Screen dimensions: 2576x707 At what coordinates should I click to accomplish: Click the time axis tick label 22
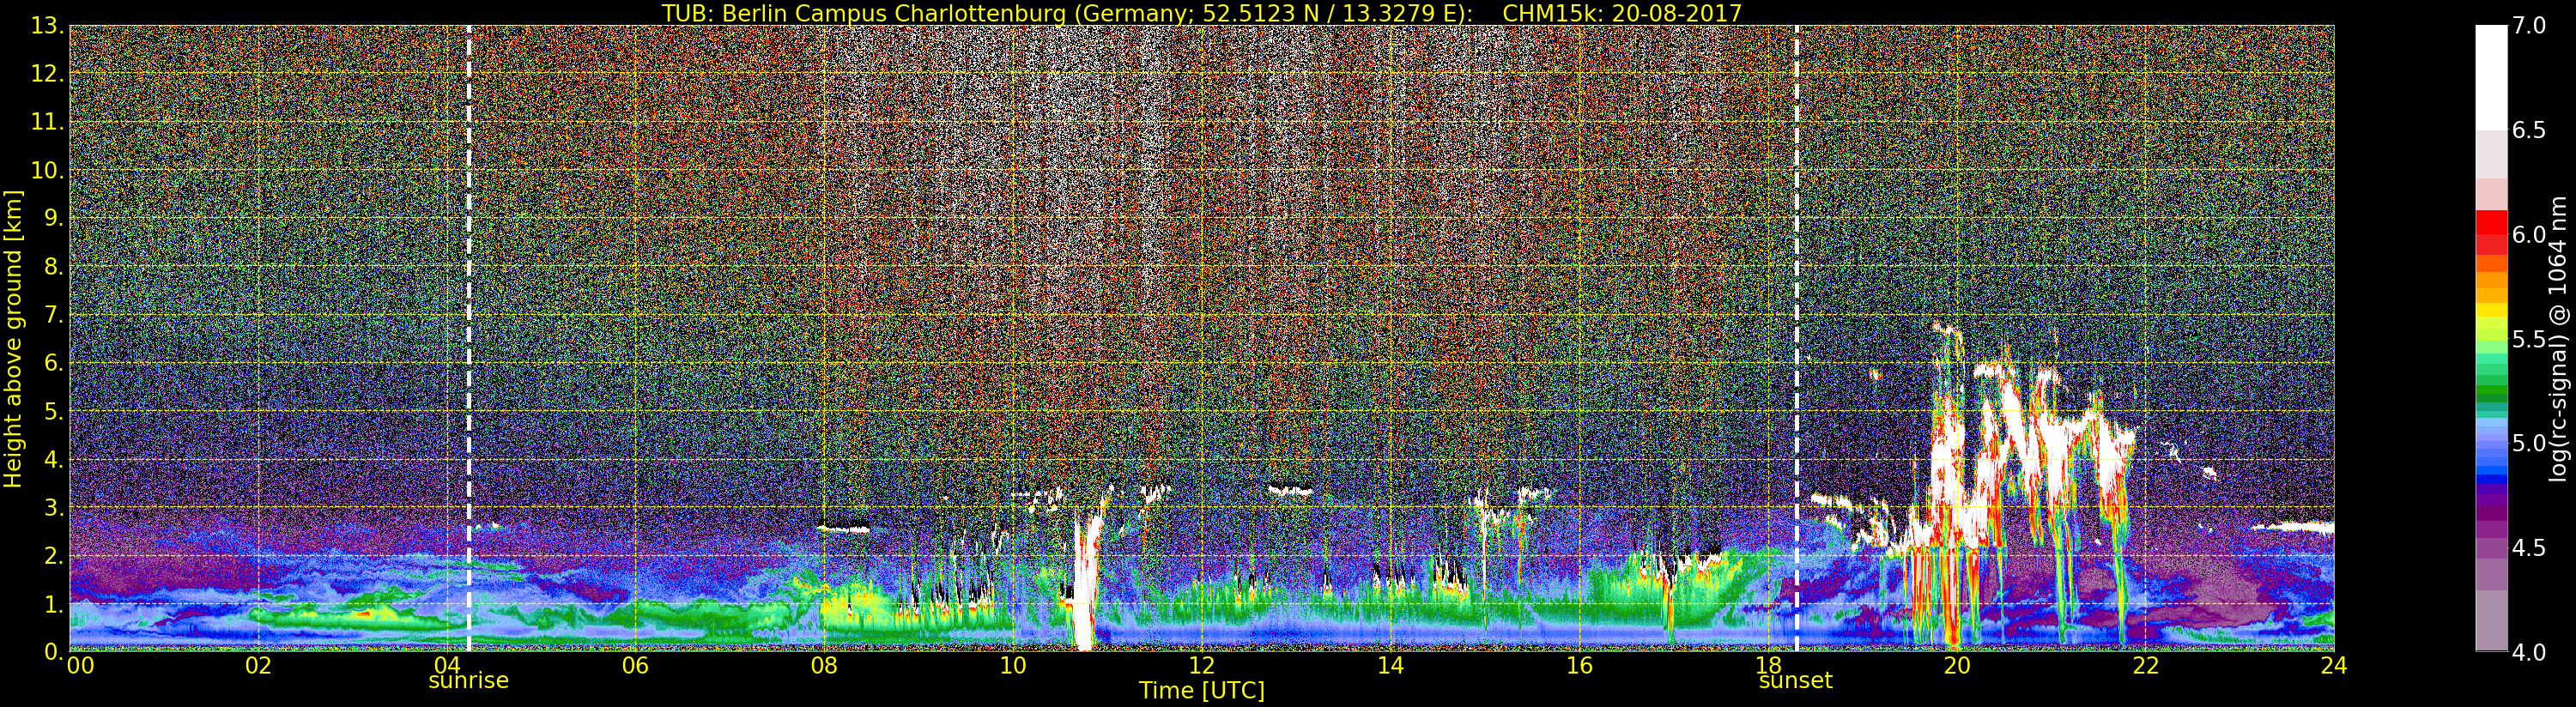click(x=2145, y=666)
